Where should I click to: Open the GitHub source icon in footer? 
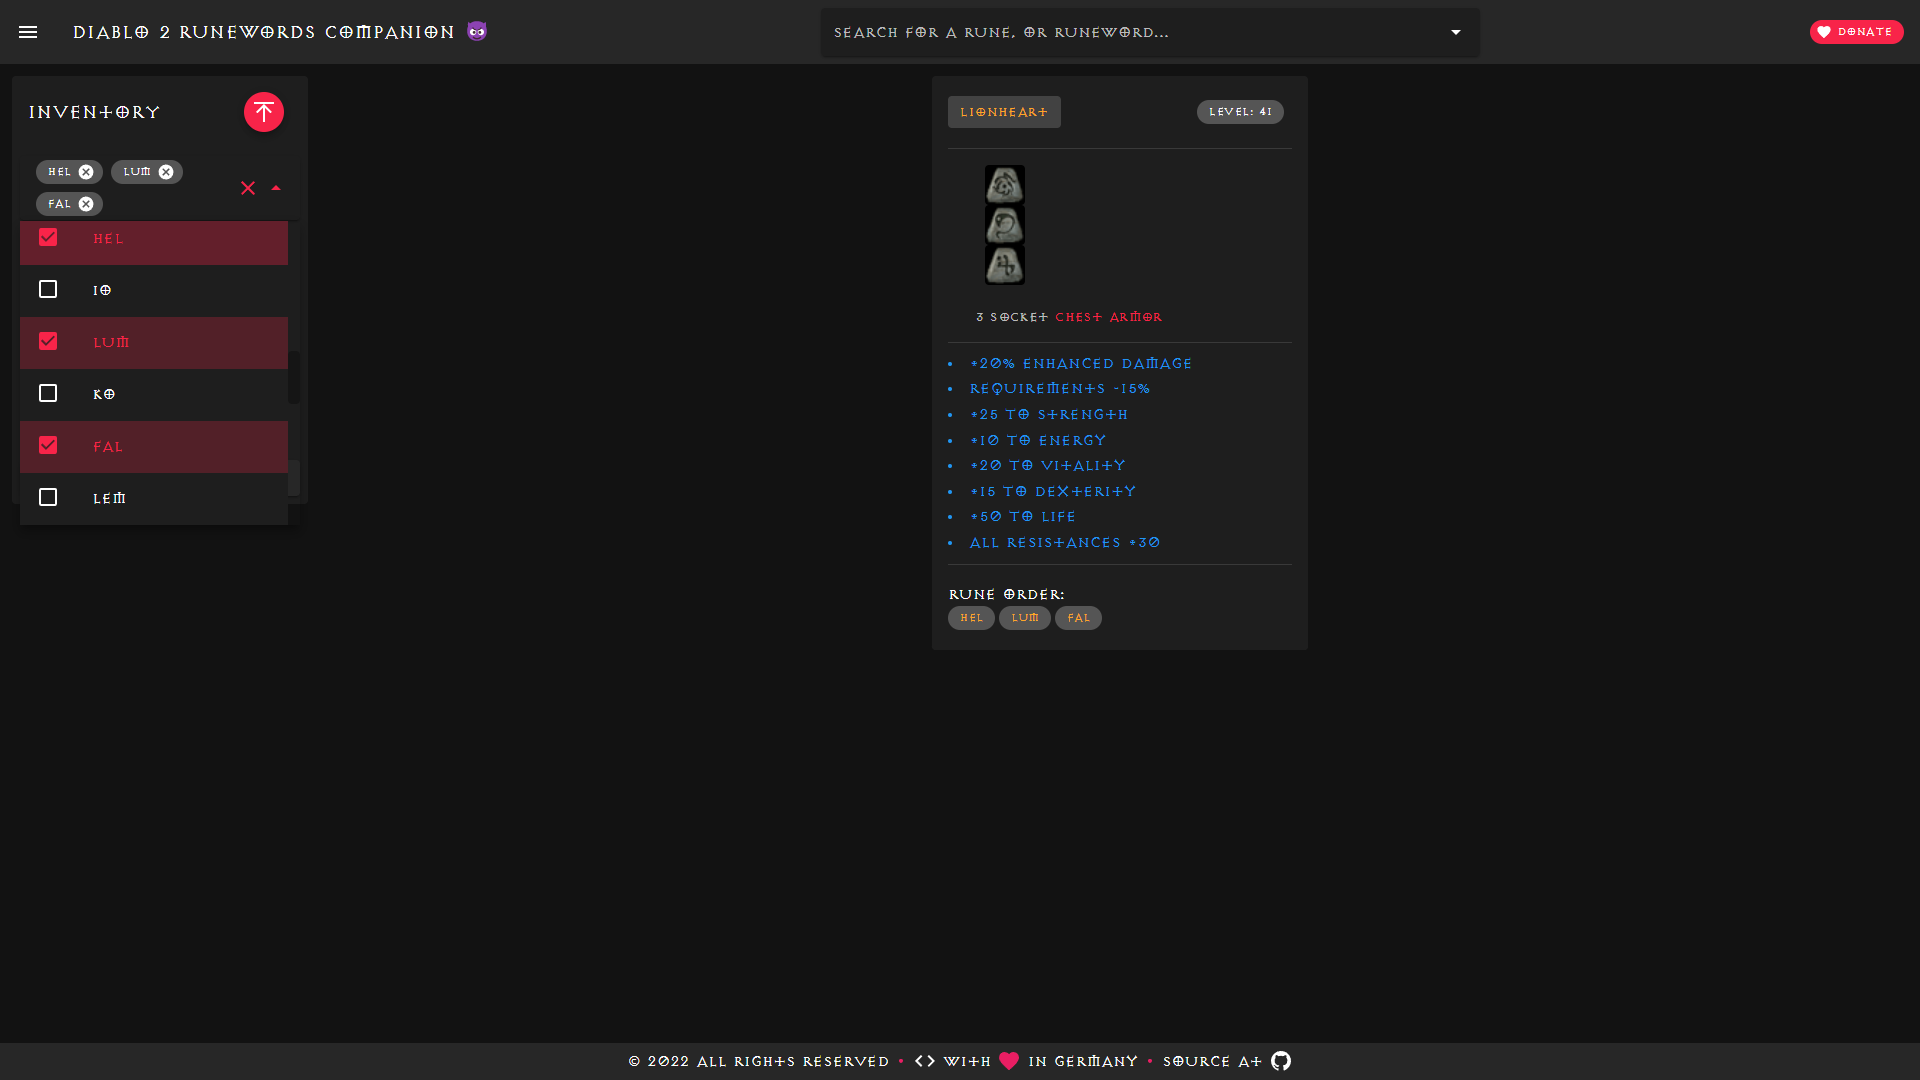point(1281,1061)
